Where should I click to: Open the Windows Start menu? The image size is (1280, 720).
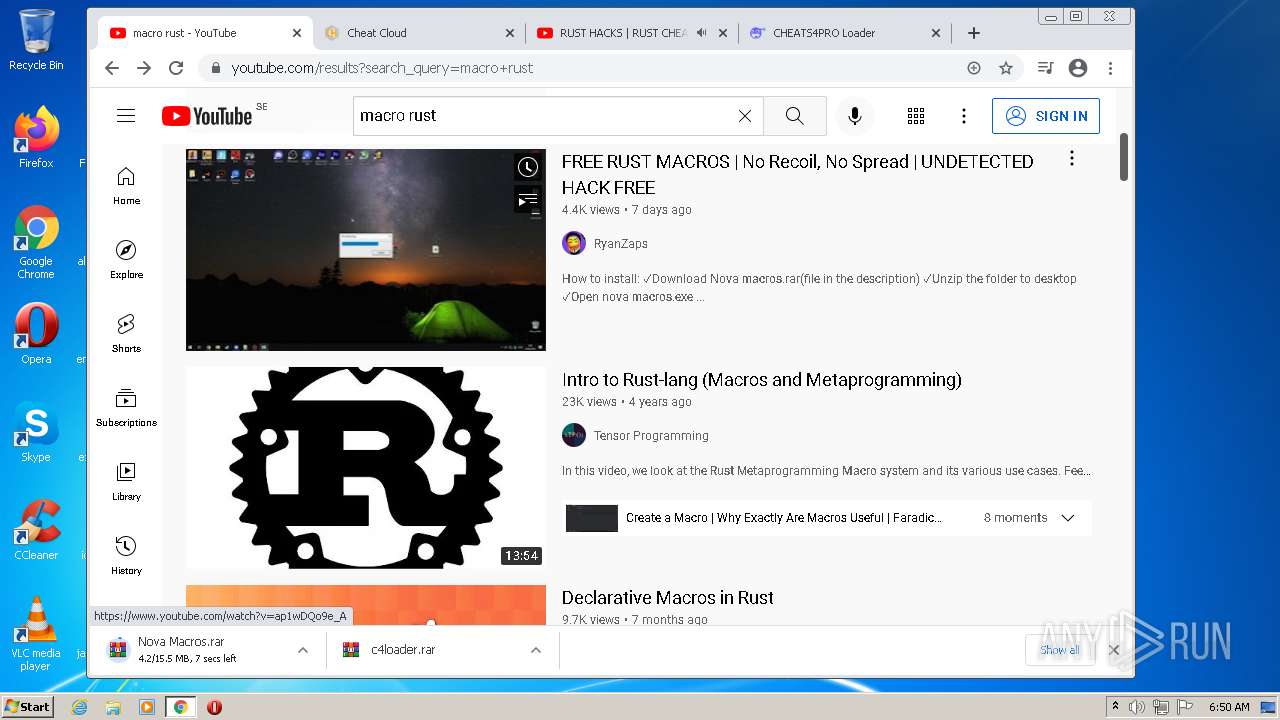tap(28, 707)
